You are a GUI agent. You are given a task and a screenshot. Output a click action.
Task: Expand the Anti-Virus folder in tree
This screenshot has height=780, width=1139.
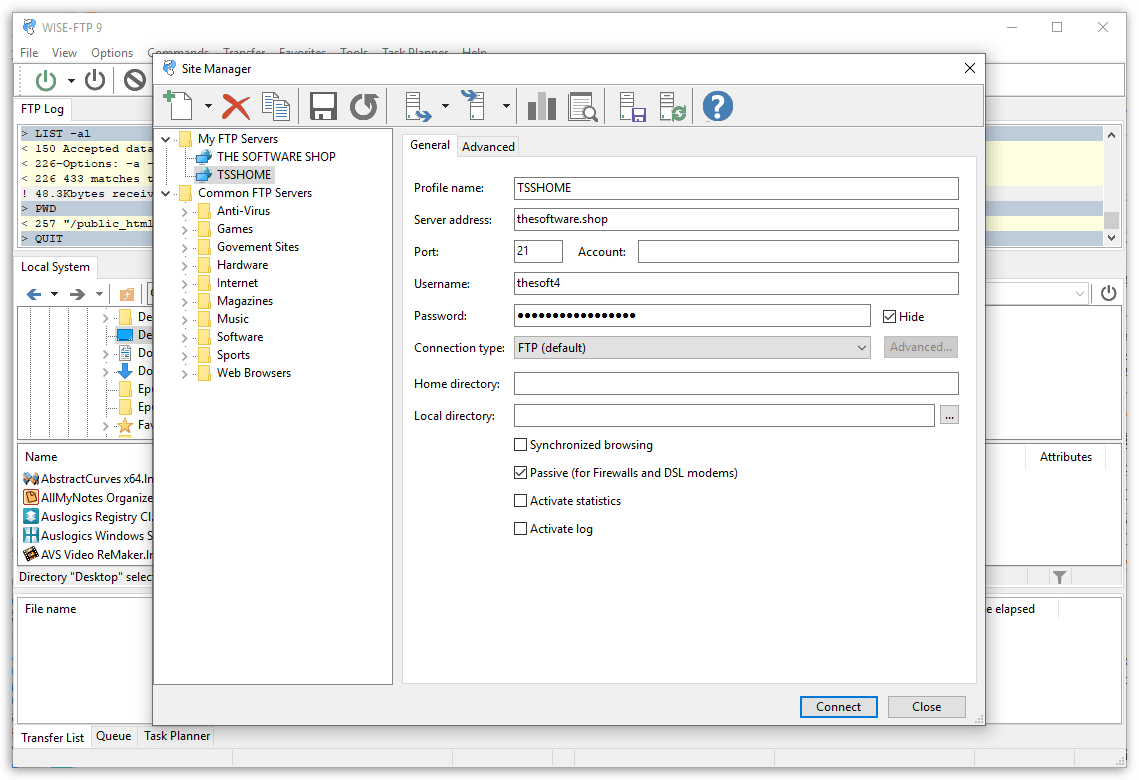(x=185, y=212)
